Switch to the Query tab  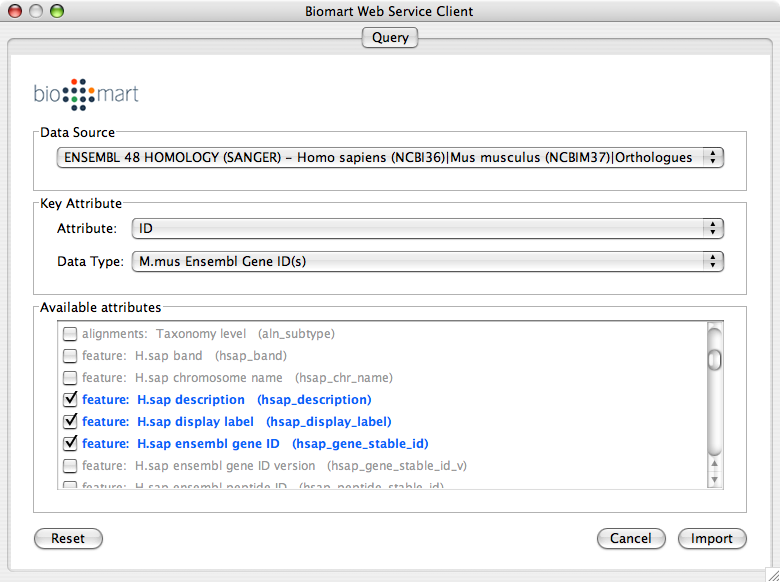390,37
